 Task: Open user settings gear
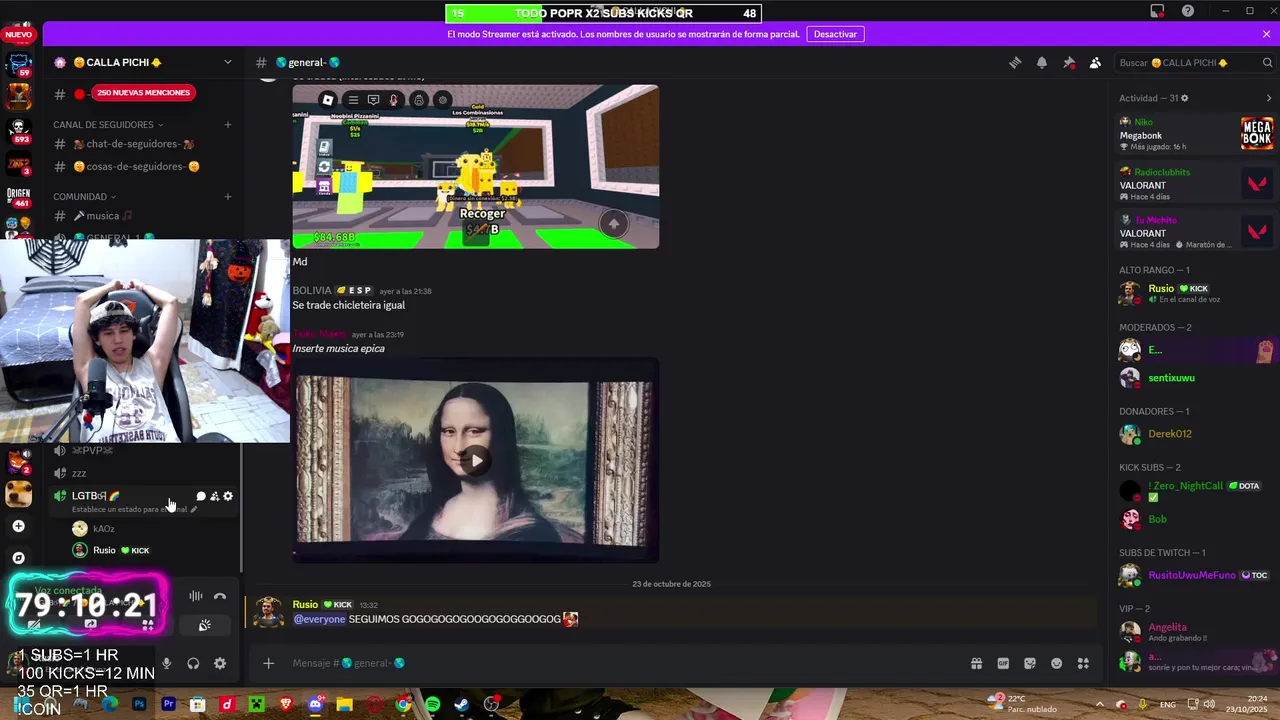pos(220,663)
